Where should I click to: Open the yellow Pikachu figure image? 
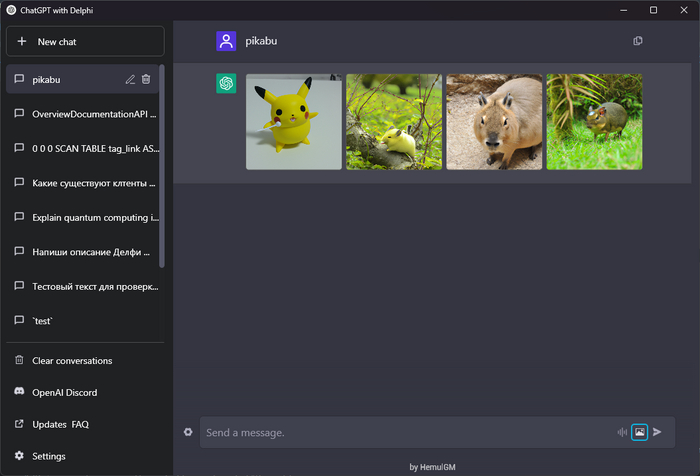pos(294,122)
